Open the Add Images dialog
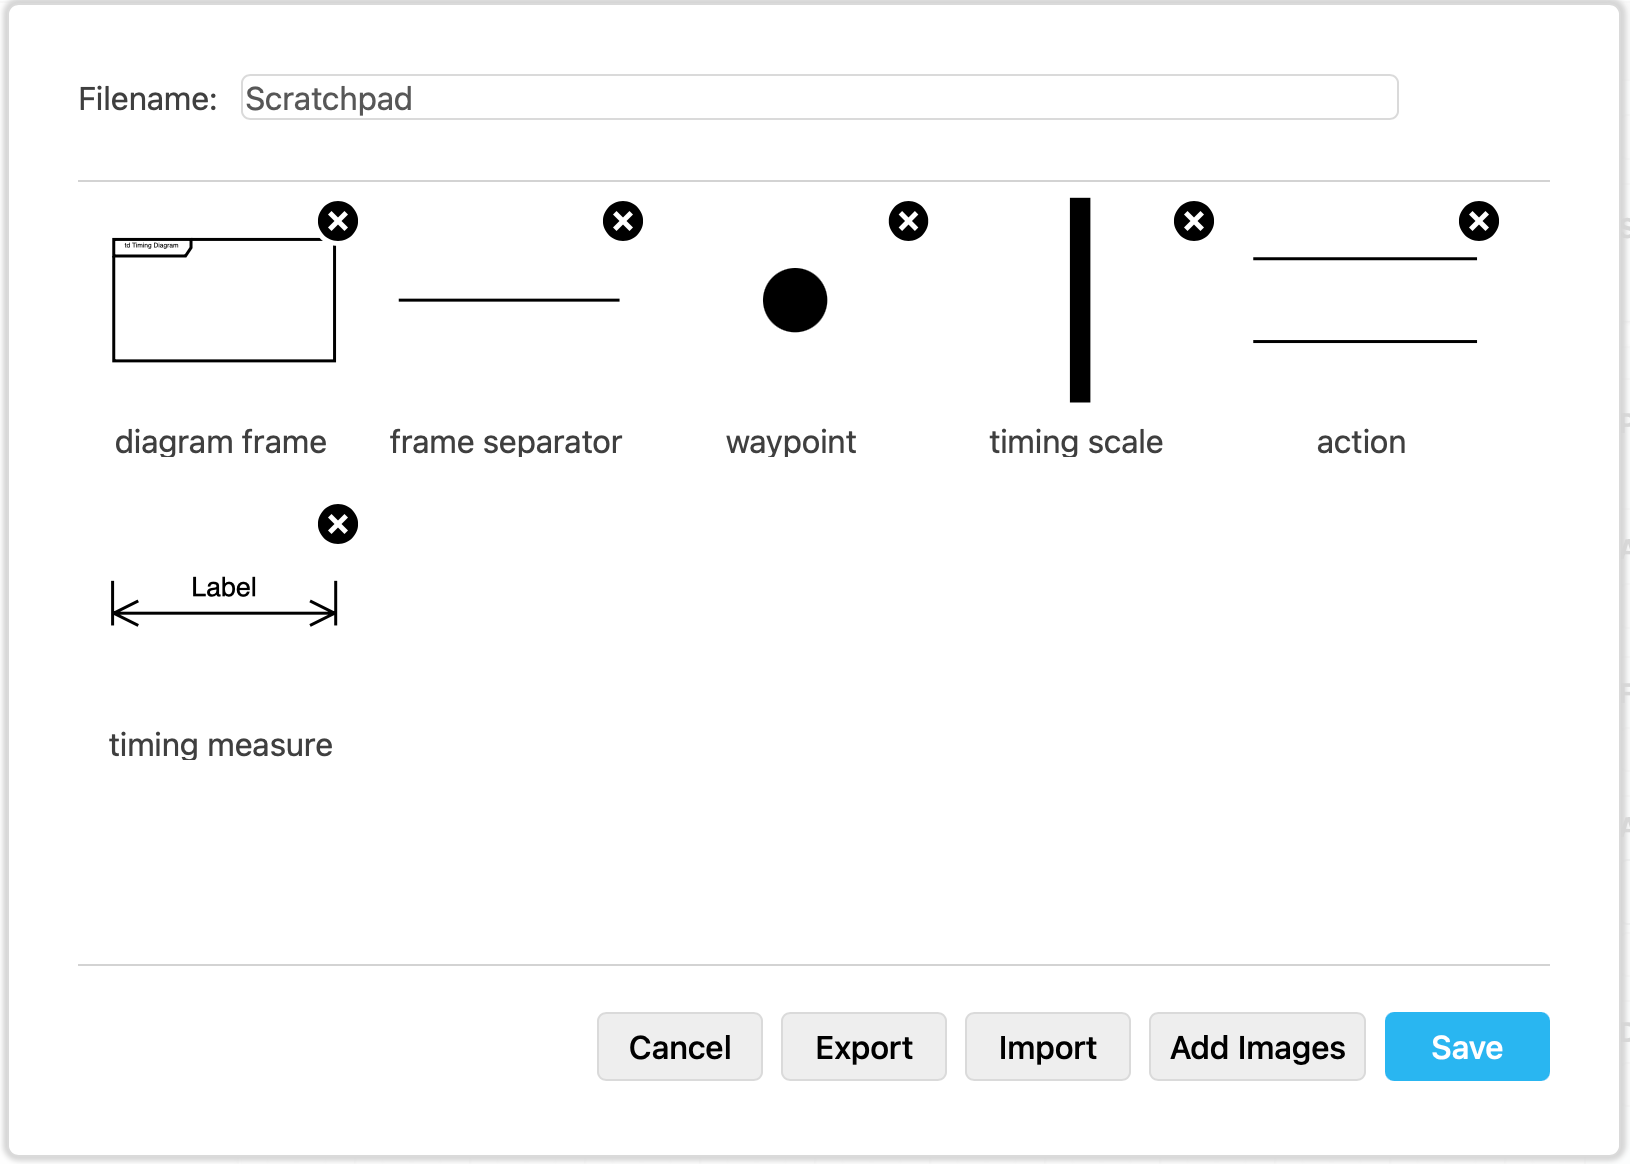Screen dimensions: 1630x1164 1257,1047
